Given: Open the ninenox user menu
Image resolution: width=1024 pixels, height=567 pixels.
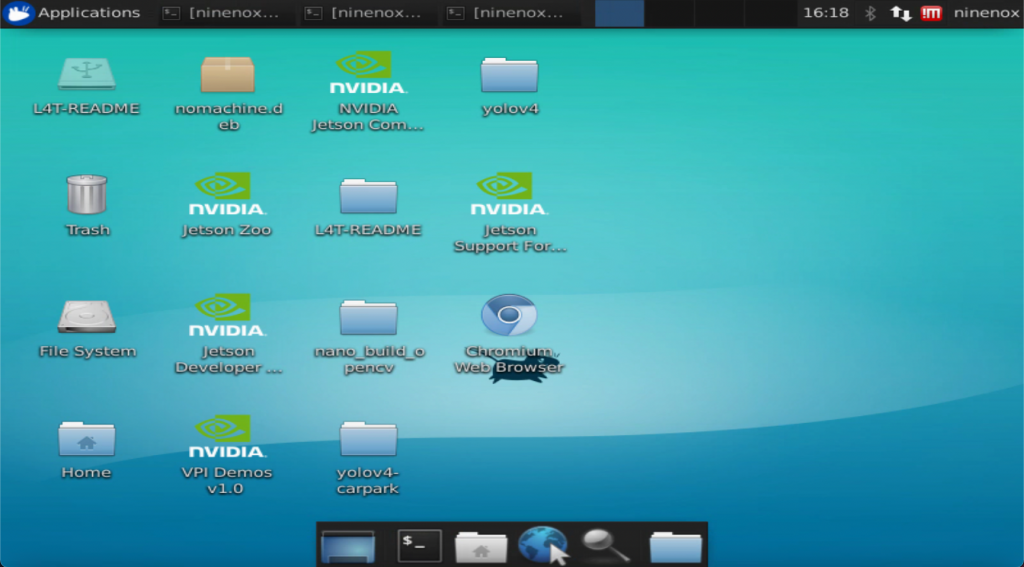Looking at the screenshot, I should 986,13.
